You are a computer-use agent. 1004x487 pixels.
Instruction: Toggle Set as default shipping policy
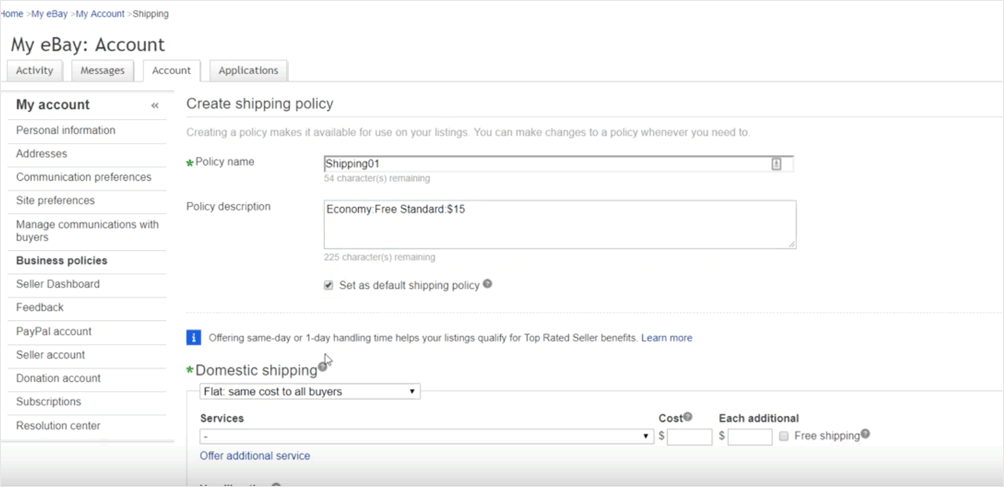point(328,285)
